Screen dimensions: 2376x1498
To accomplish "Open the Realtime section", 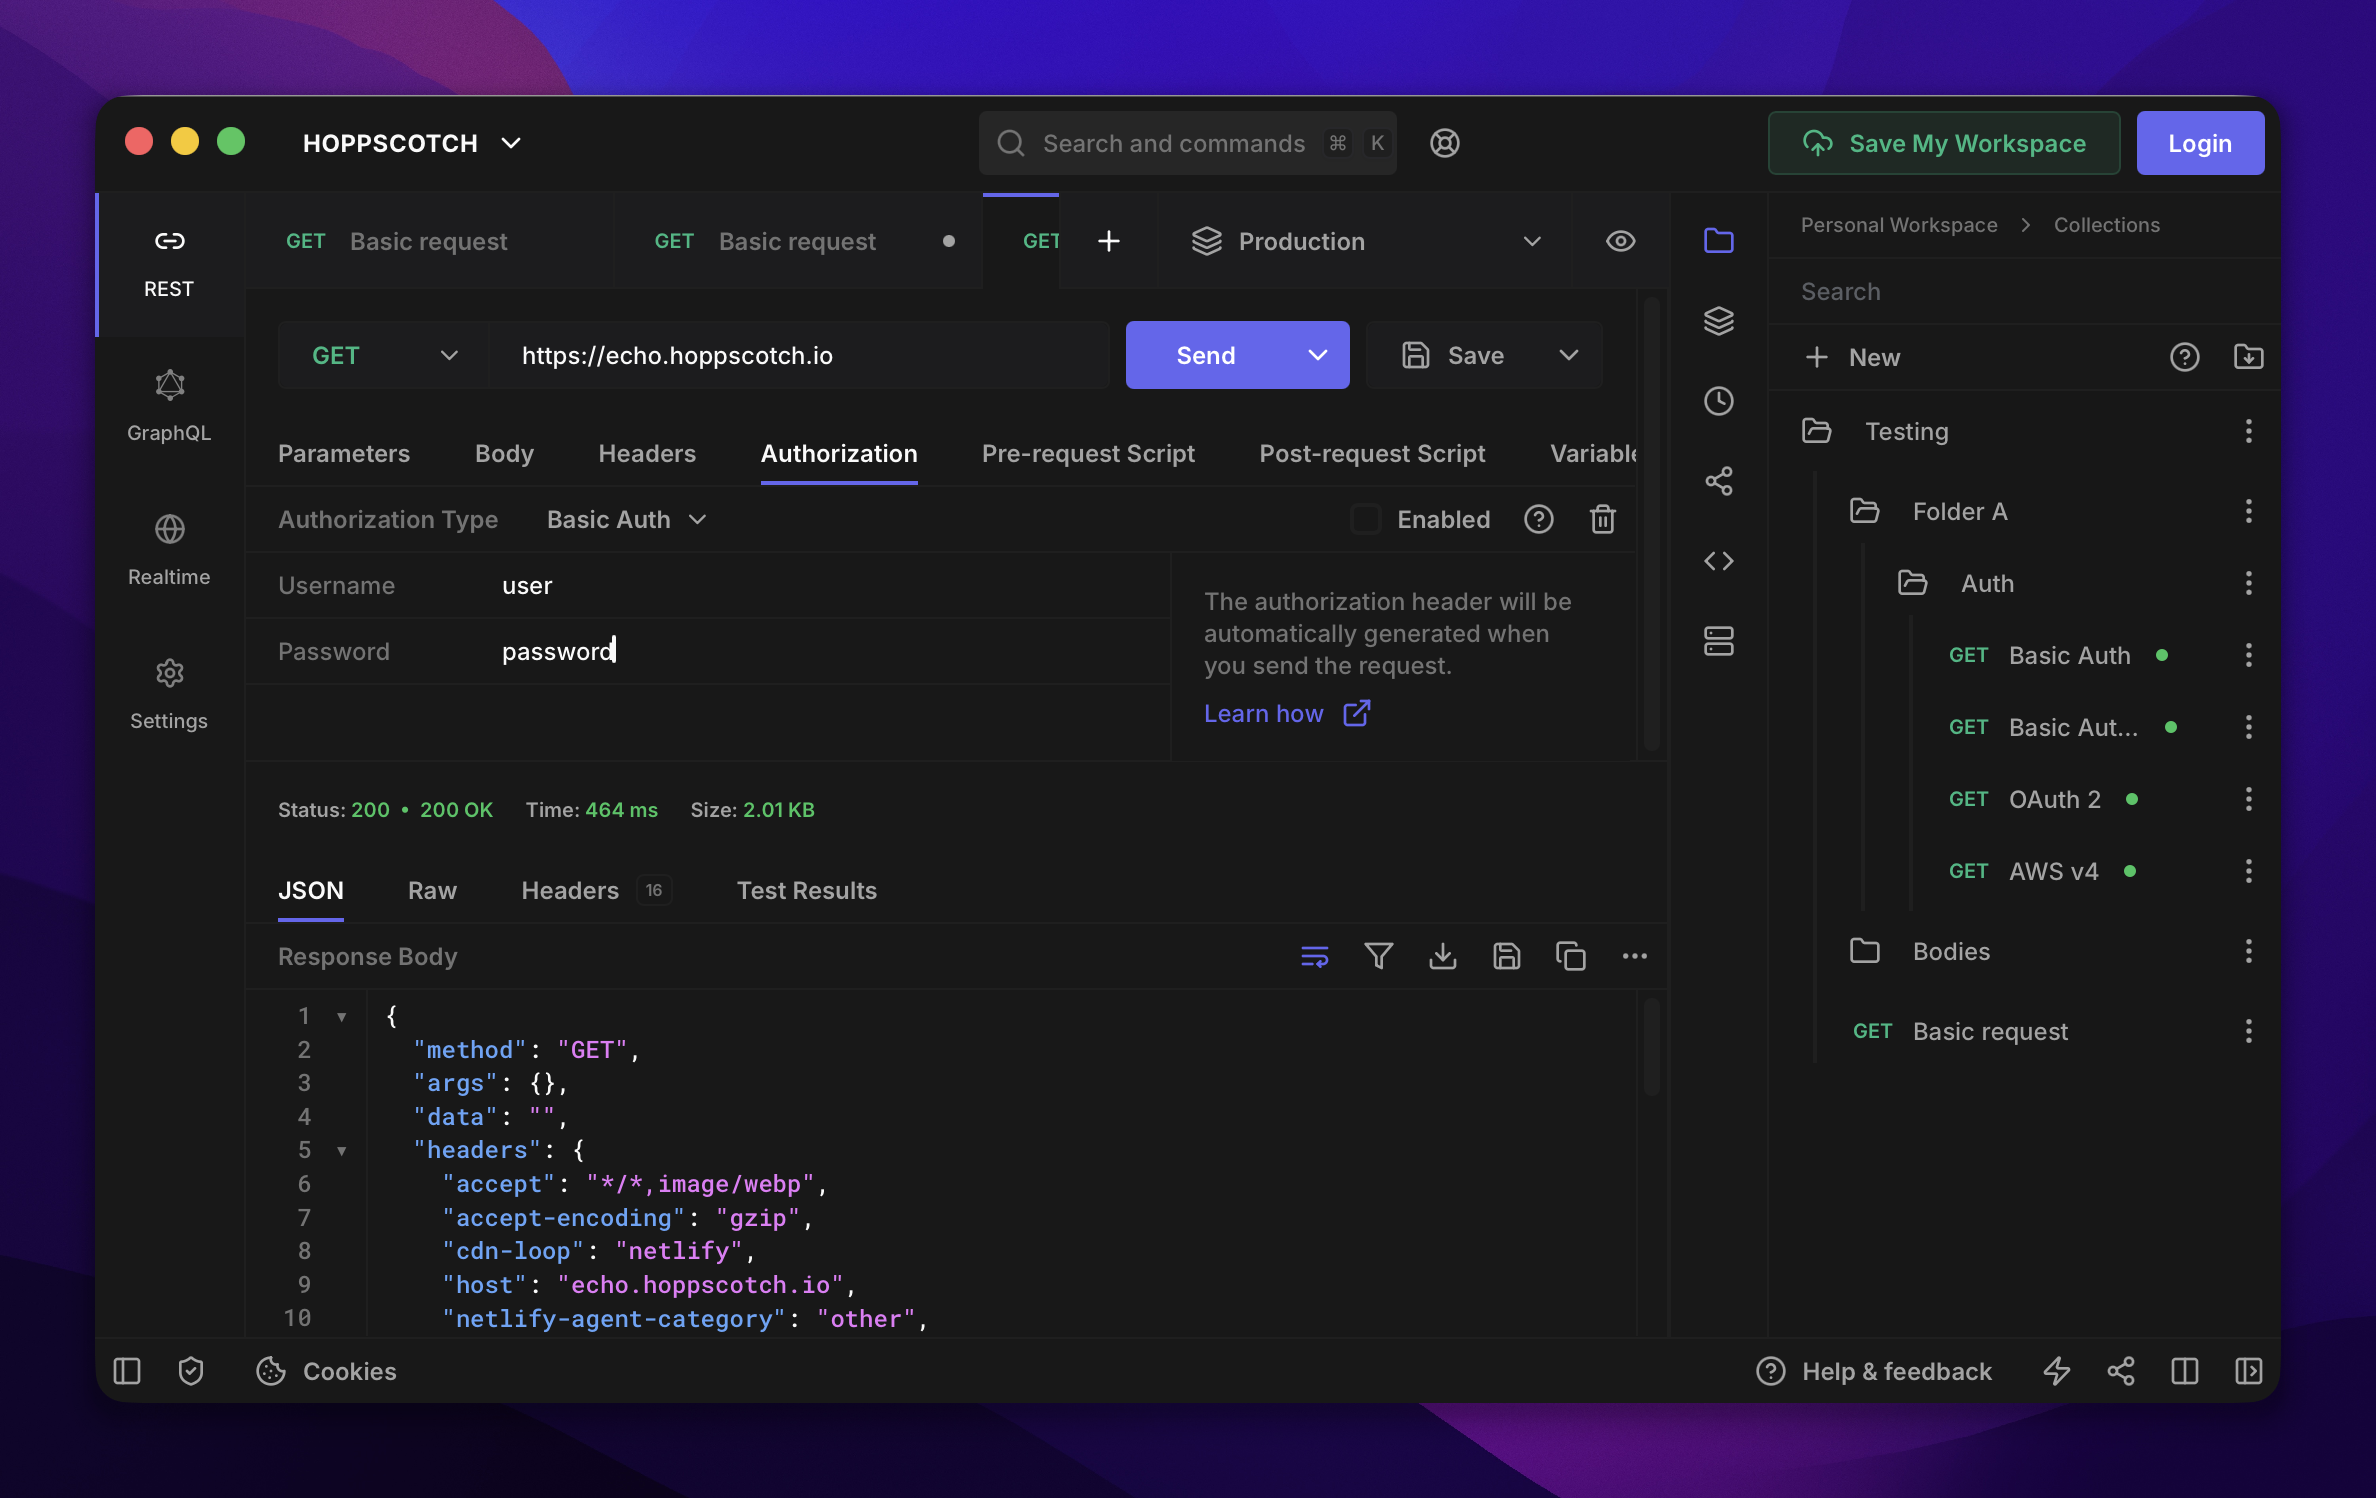I will click(x=169, y=550).
